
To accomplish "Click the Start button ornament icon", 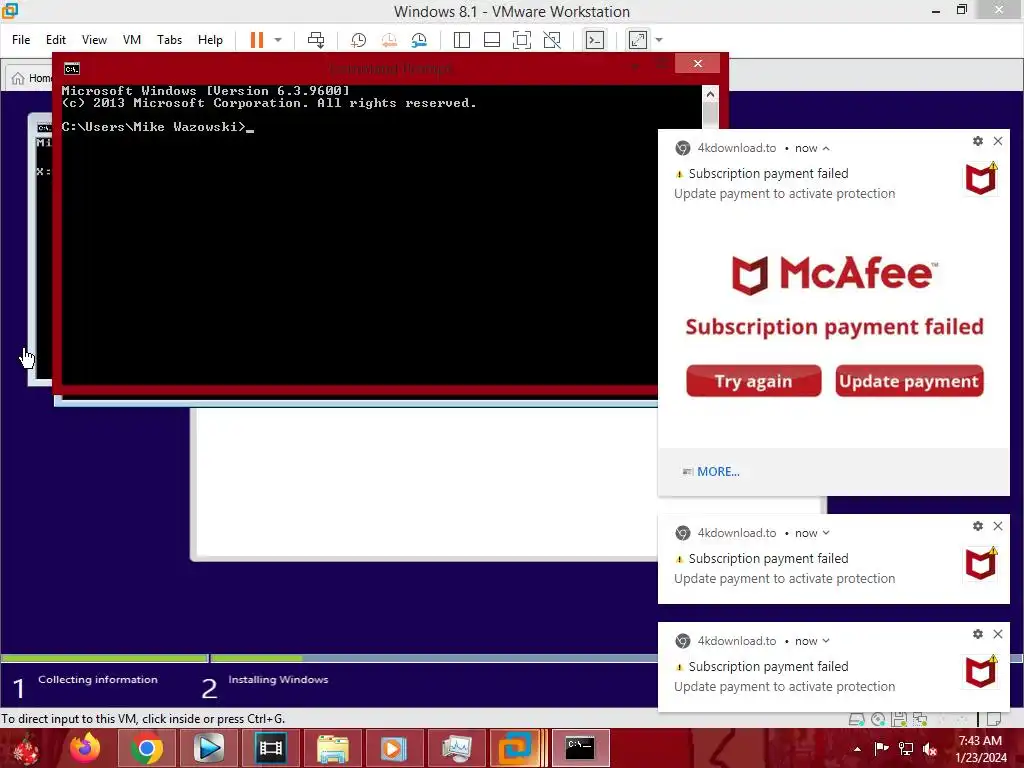I will click(x=27, y=749).
